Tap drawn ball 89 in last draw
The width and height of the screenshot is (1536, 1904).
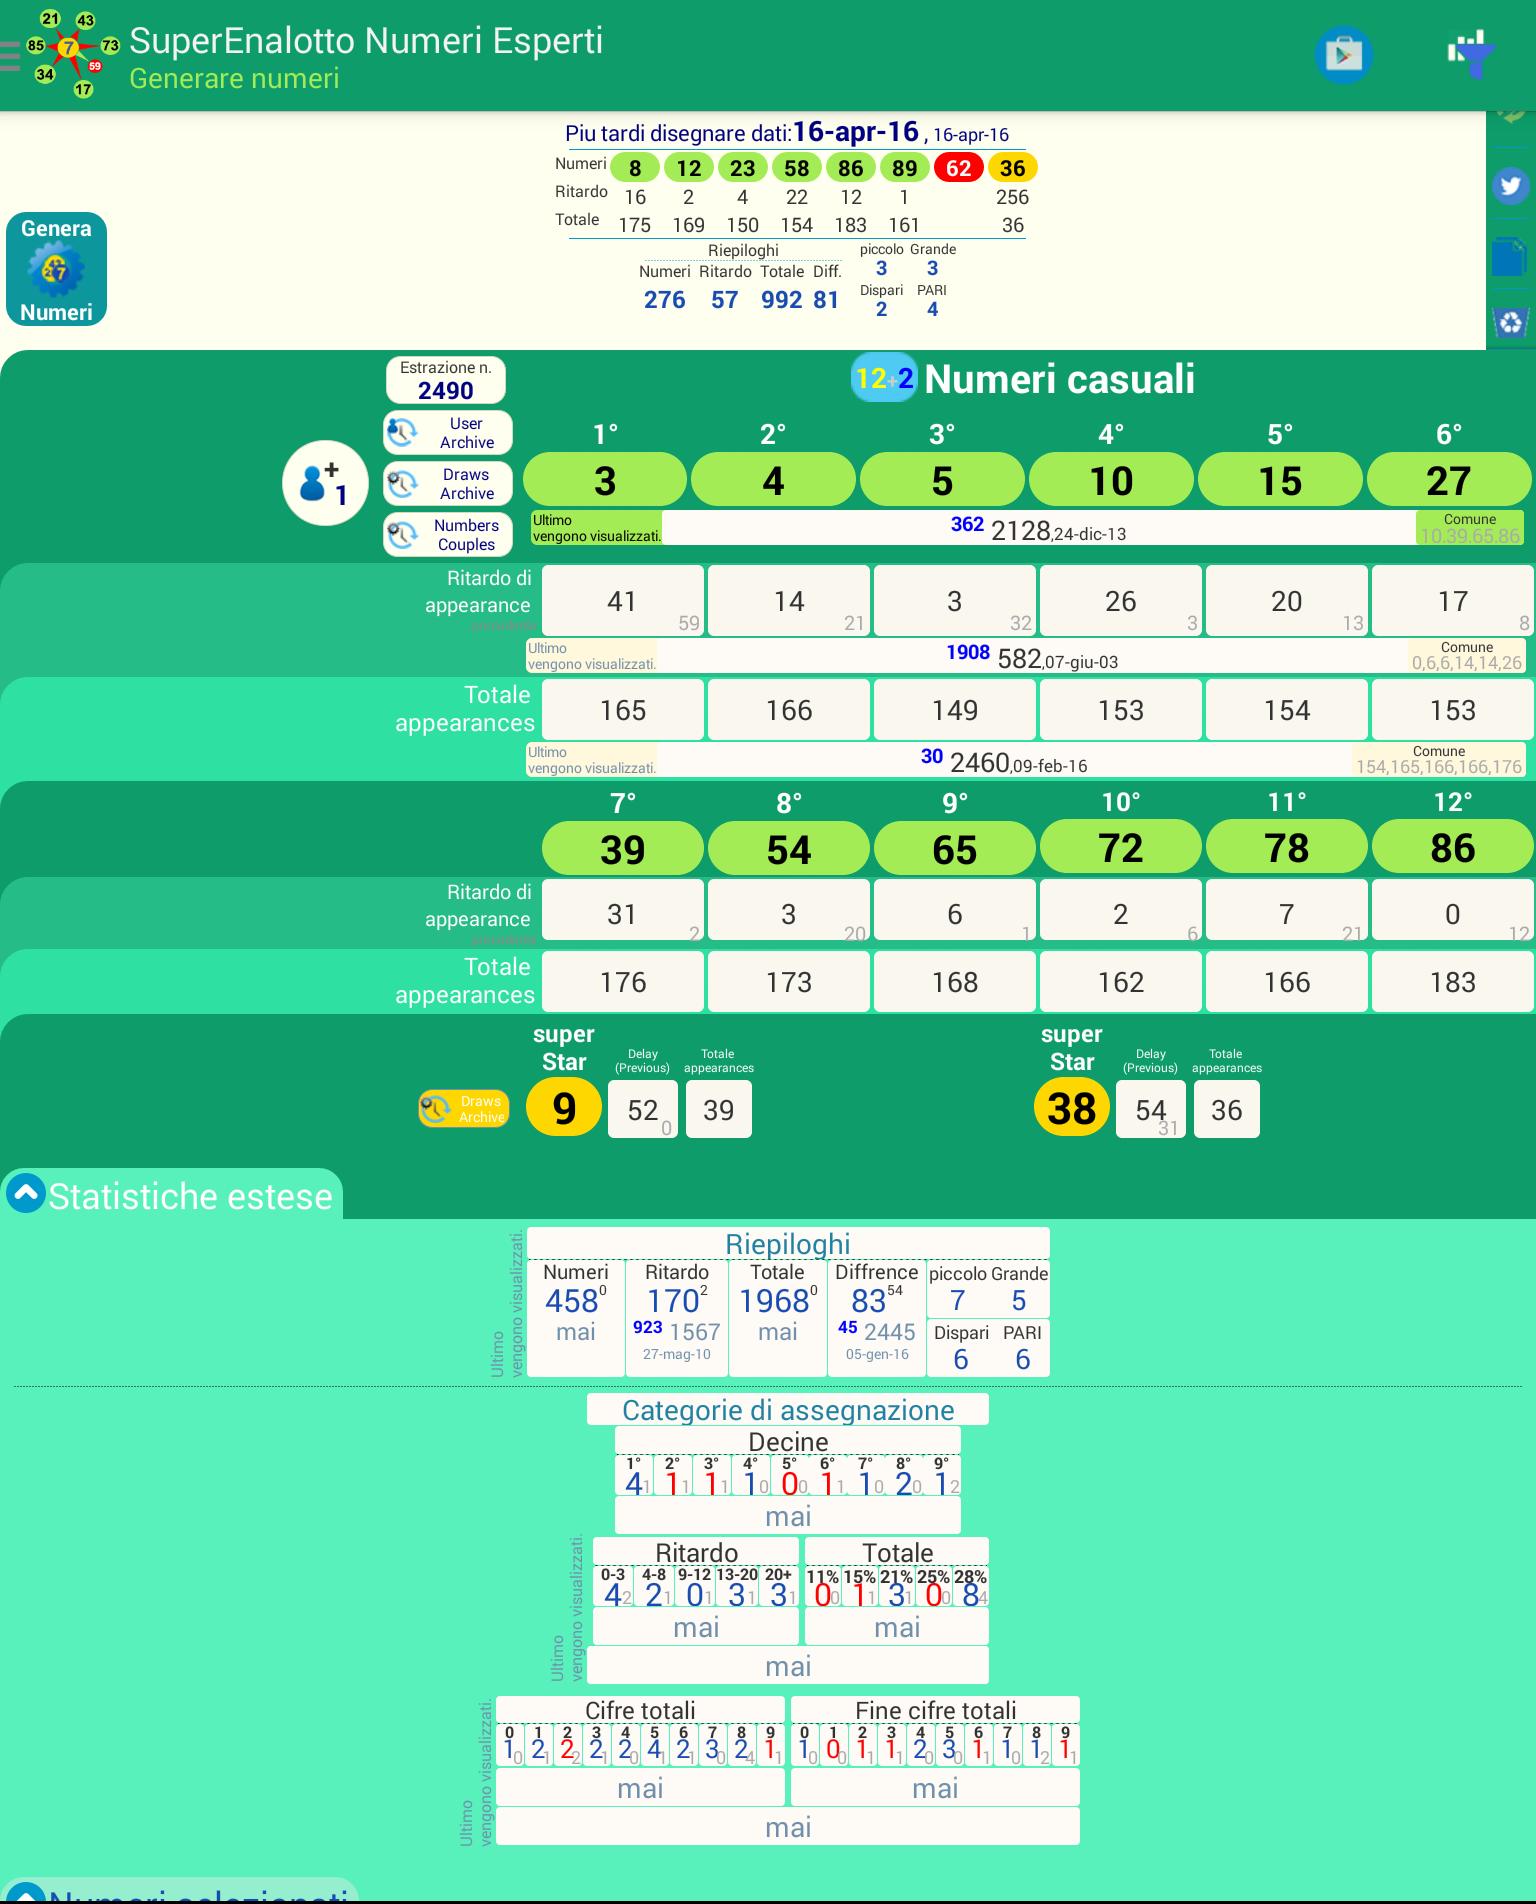coord(904,168)
